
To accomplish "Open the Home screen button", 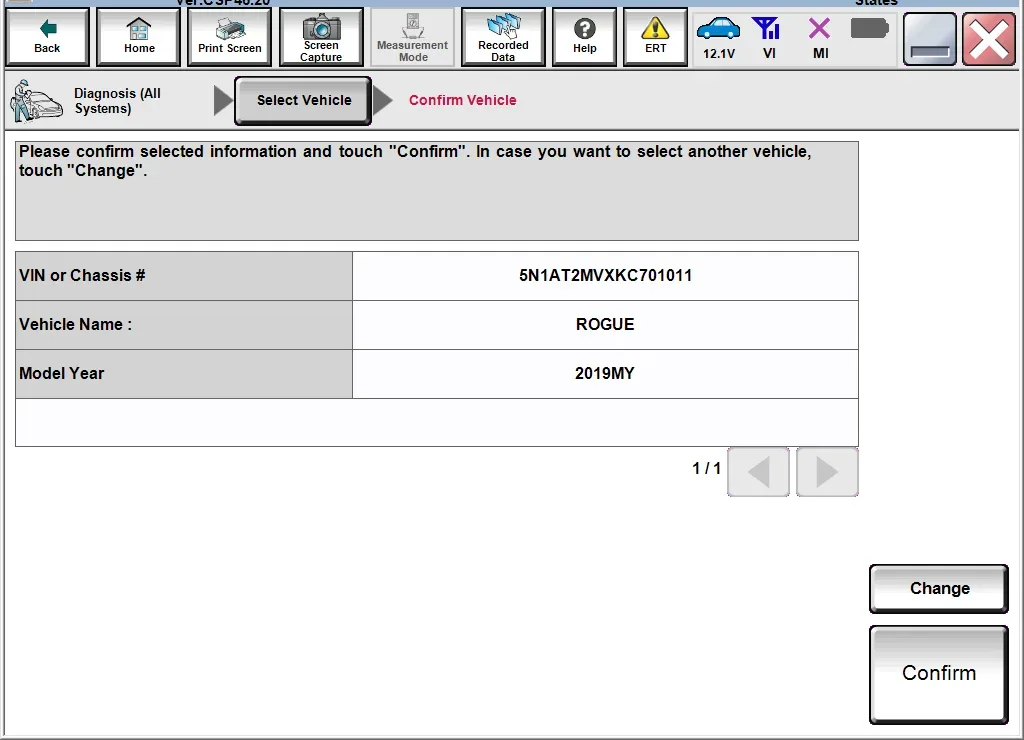I will point(138,37).
